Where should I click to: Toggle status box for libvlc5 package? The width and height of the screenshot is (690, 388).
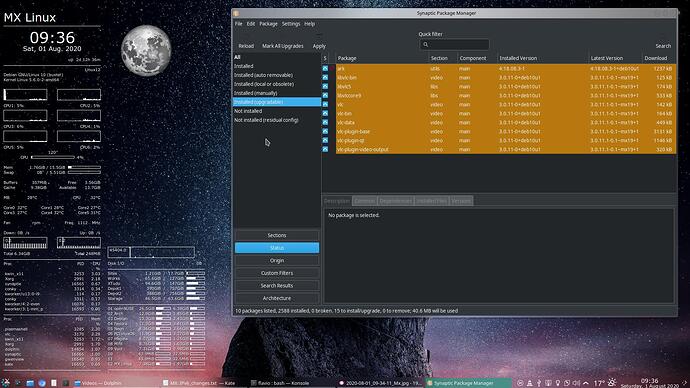[x=325, y=87]
